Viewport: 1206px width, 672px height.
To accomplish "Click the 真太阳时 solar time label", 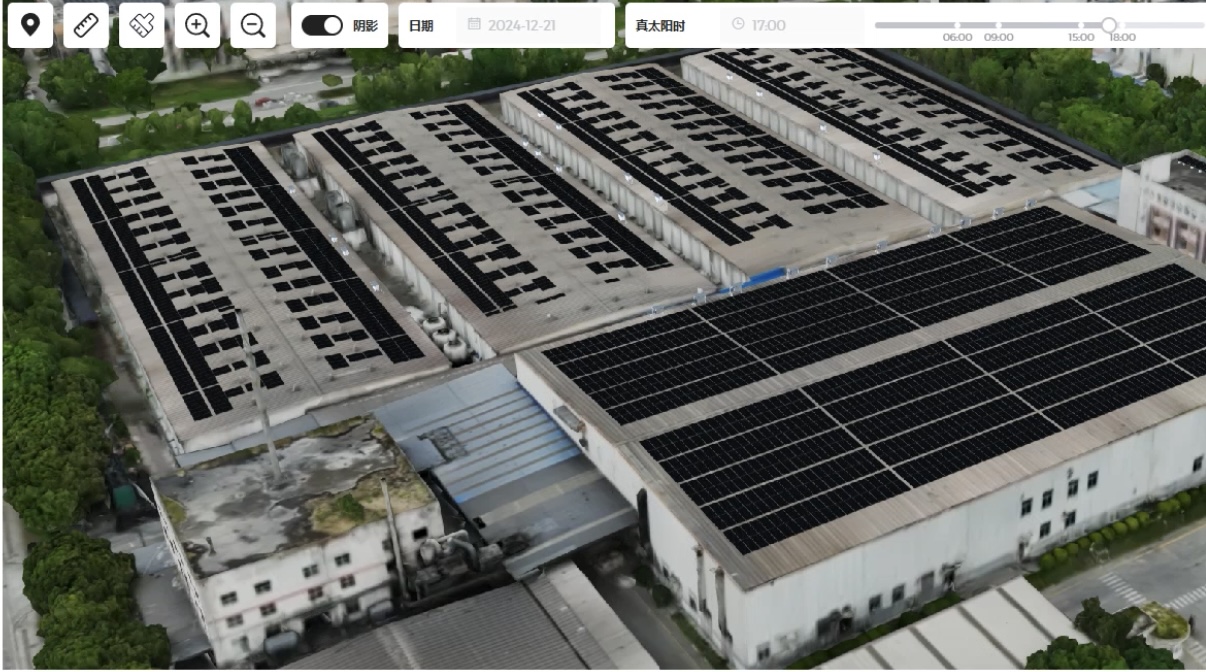I will [x=662, y=25].
